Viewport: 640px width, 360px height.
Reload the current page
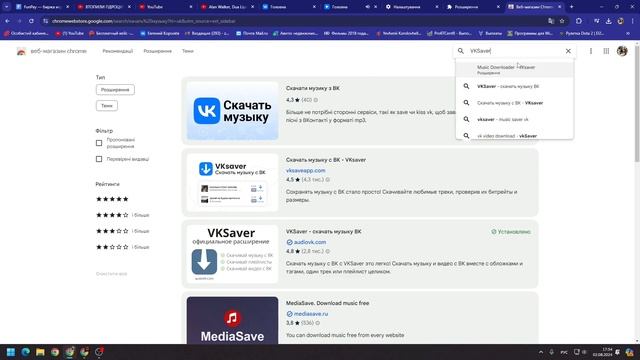click(31, 21)
